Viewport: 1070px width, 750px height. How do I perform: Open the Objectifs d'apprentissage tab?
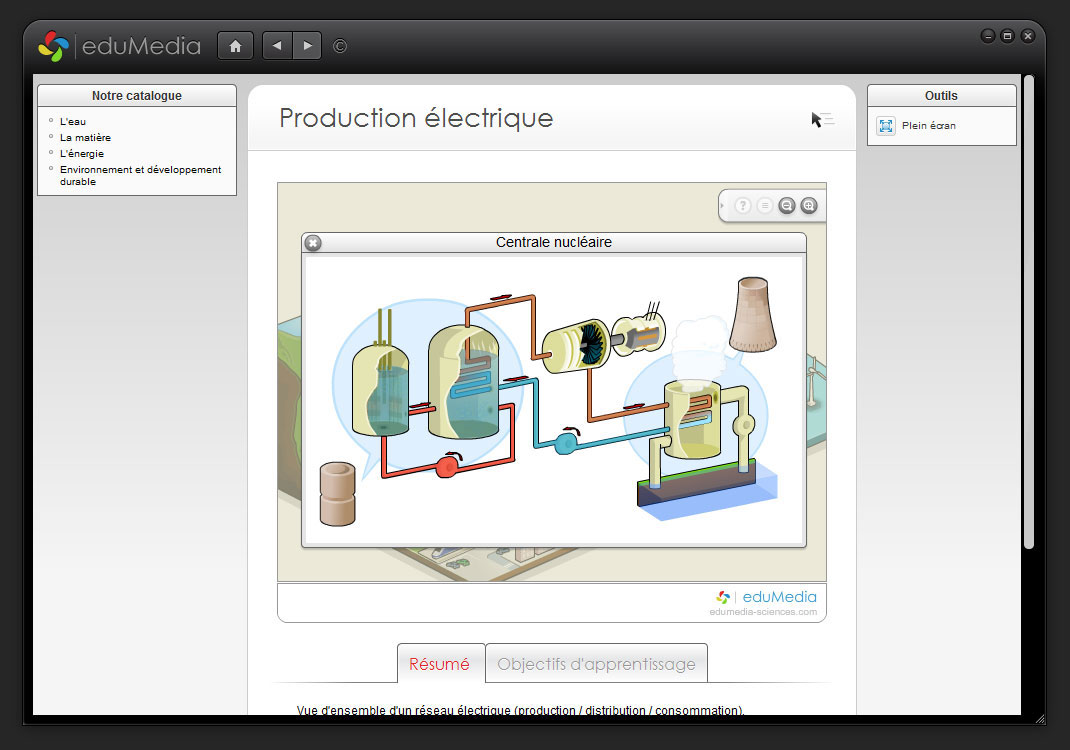point(596,664)
